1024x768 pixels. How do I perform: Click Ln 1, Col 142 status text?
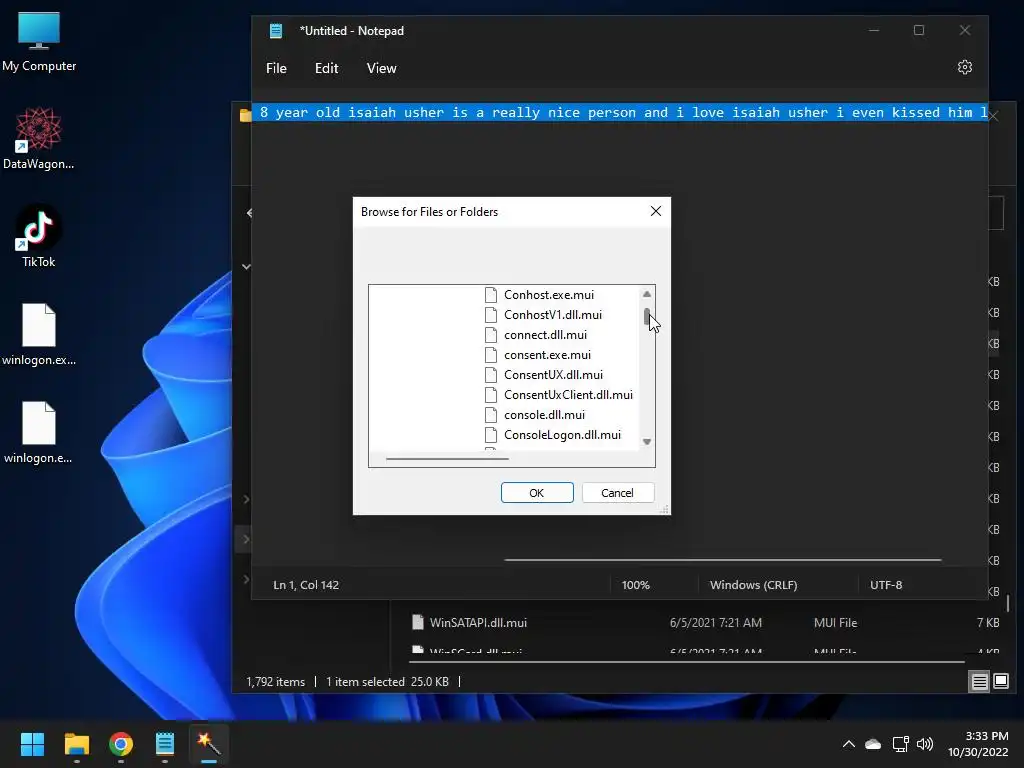(x=306, y=584)
